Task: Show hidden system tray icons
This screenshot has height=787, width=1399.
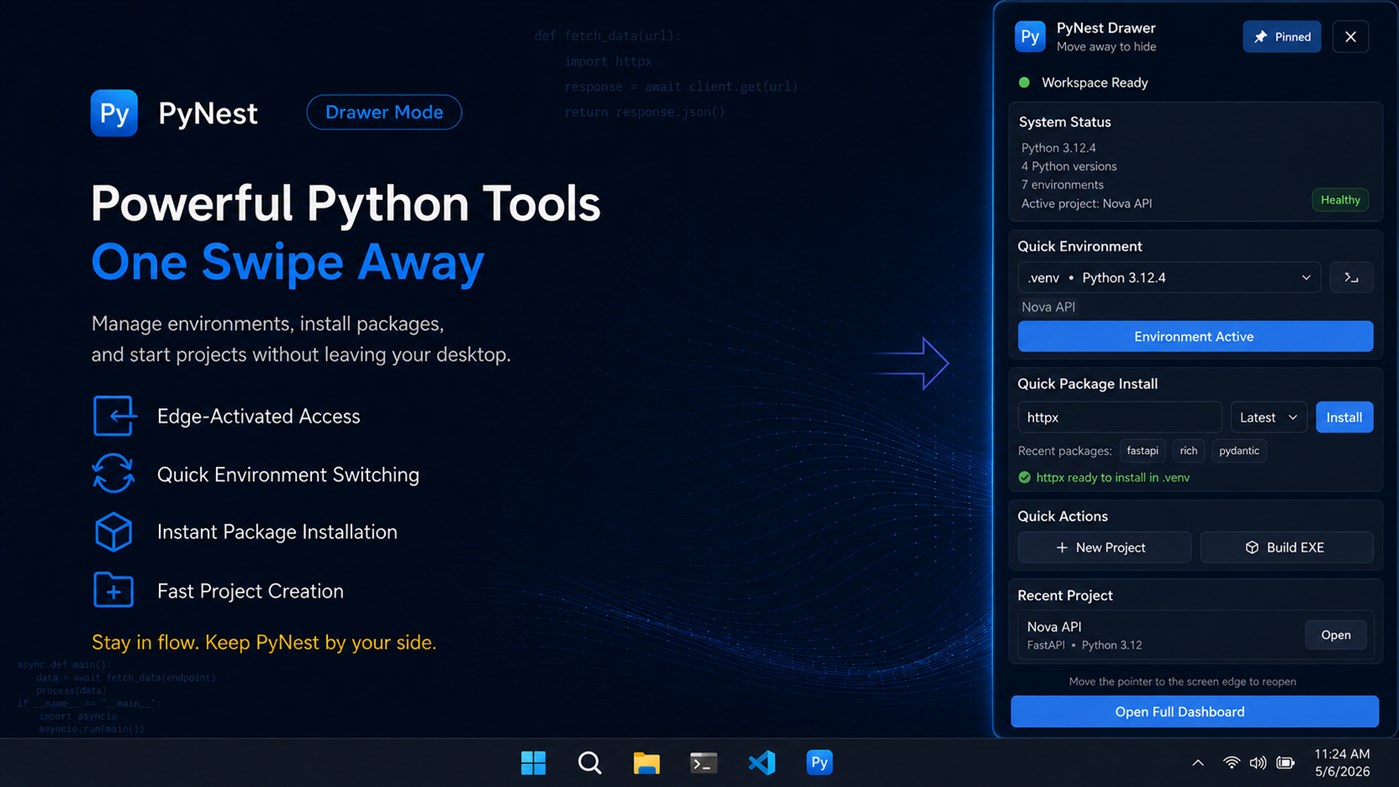Action: 1198,763
